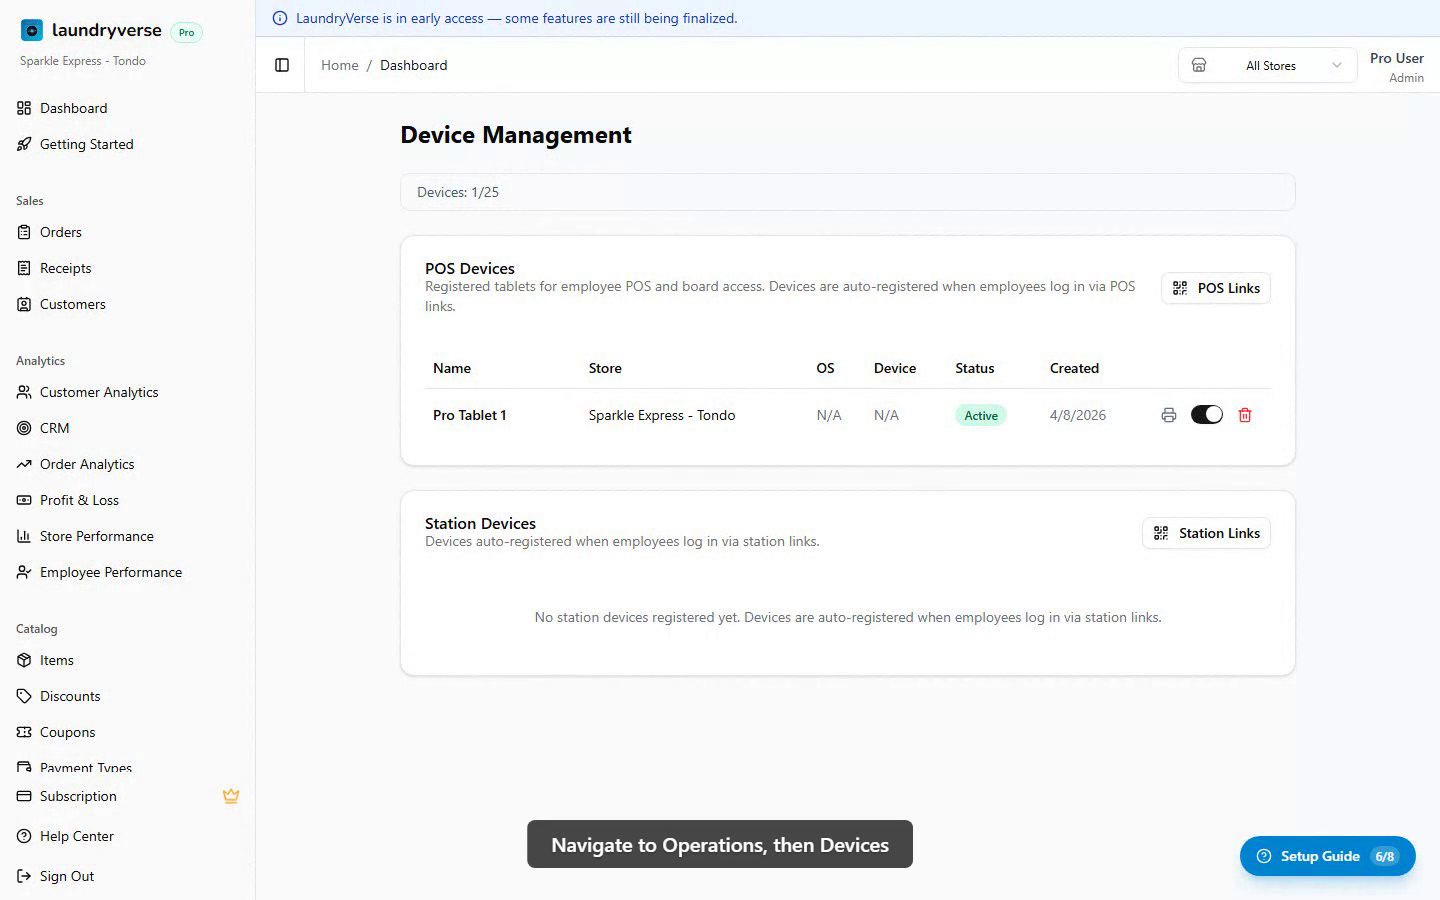Open the Station Links panel
The height and width of the screenshot is (900, 1440).
(x=1206, y=533)
